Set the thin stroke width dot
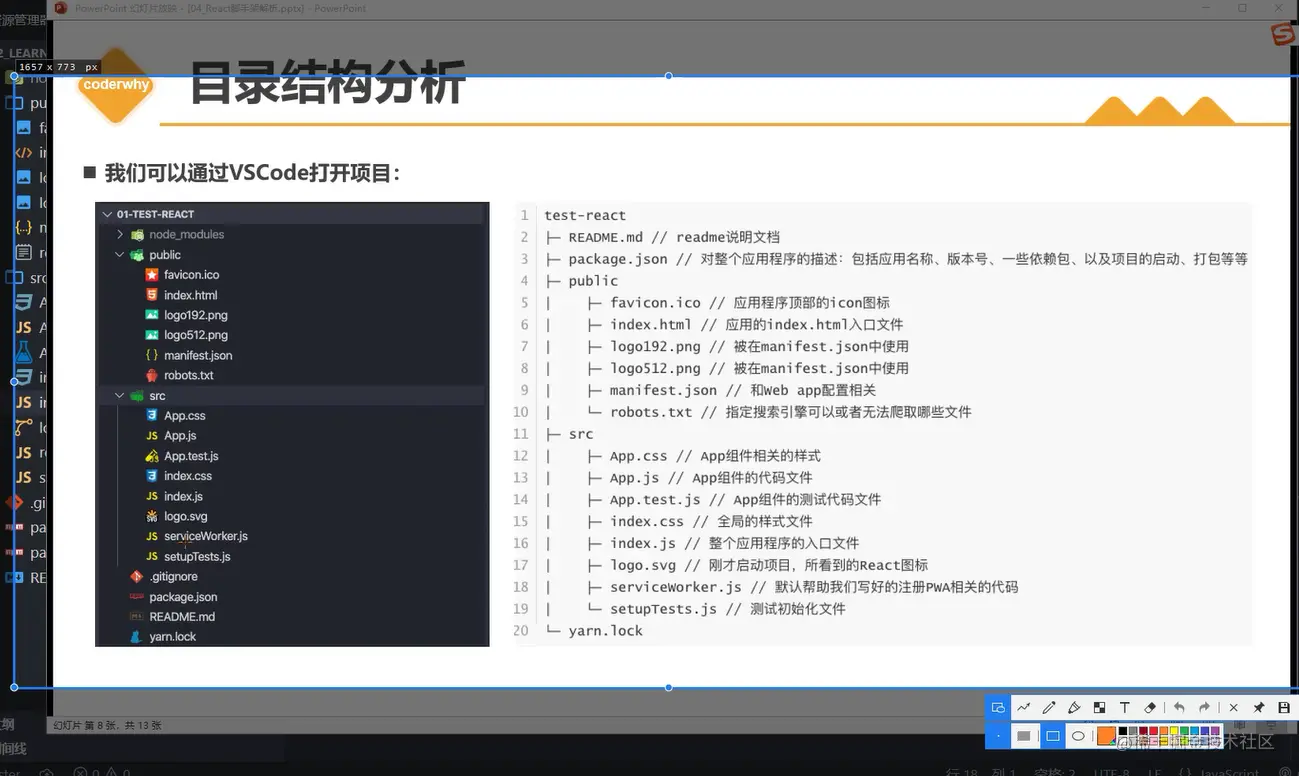 click(998, 736)
